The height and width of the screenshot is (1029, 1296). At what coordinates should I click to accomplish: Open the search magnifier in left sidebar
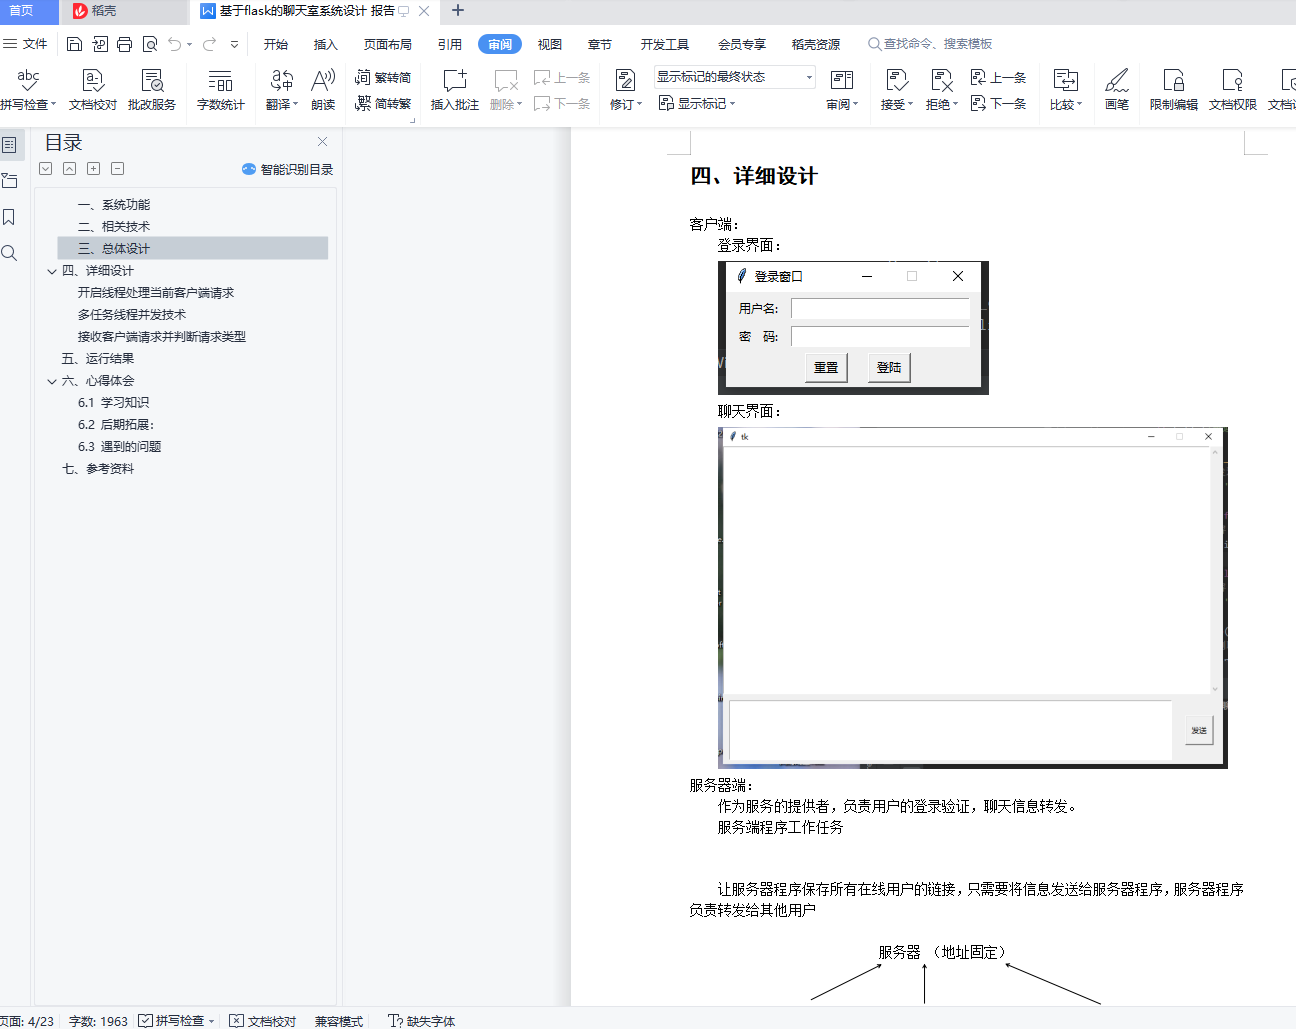click(x=10, y=253)
